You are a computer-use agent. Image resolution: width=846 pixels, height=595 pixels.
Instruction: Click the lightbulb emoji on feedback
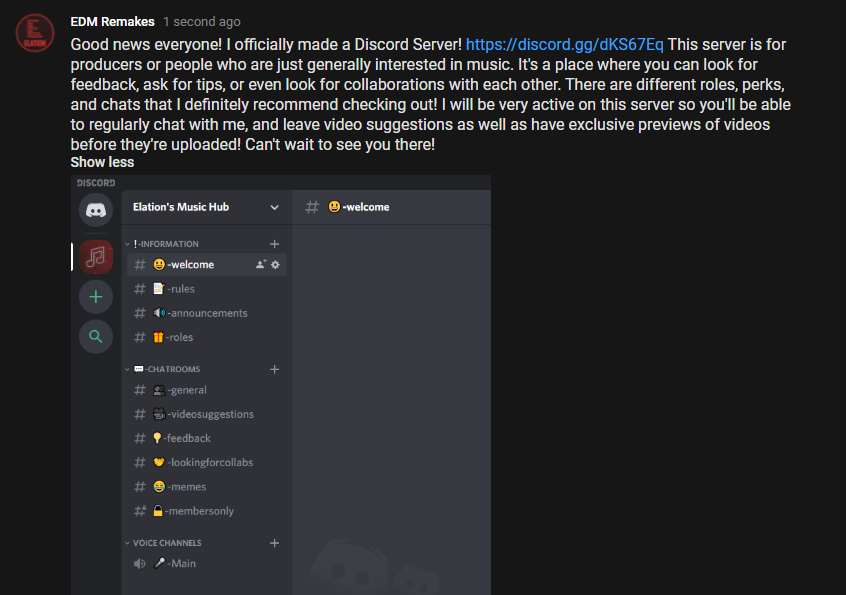pos(157,438)
